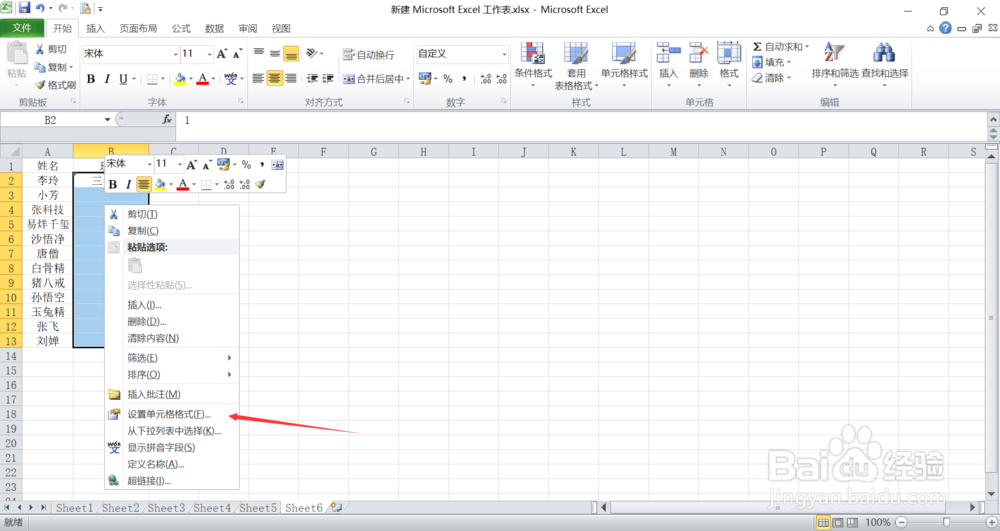Screen dimensions: 1000x531
Task: Click the ribbon decrease indent icon
Action: coord(312,78)
